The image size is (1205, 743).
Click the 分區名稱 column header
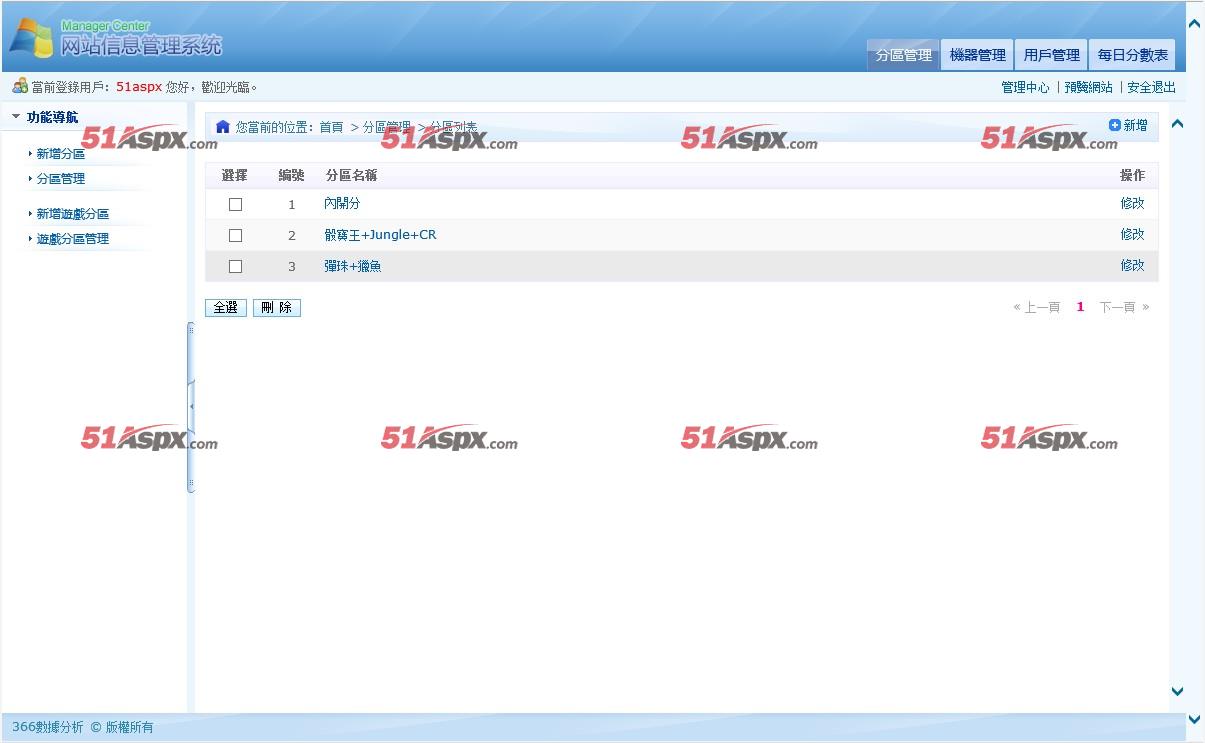(x=351, y=175)
